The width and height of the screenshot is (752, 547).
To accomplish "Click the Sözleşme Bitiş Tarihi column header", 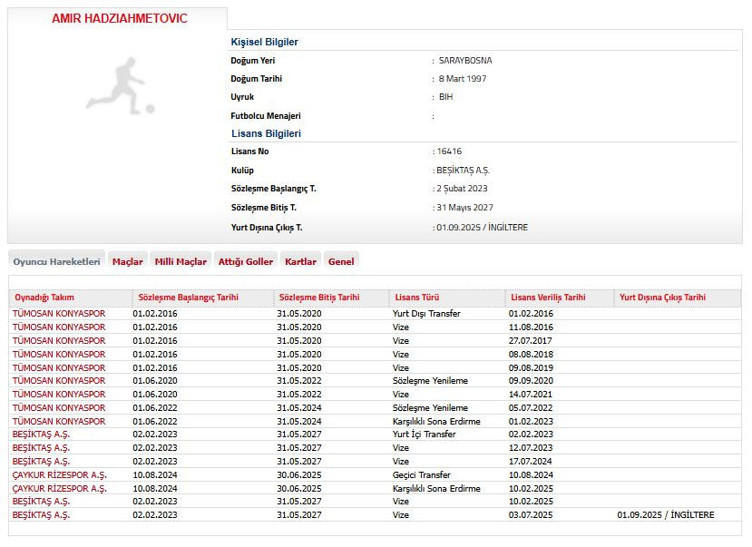I will (x=319, y=297).
